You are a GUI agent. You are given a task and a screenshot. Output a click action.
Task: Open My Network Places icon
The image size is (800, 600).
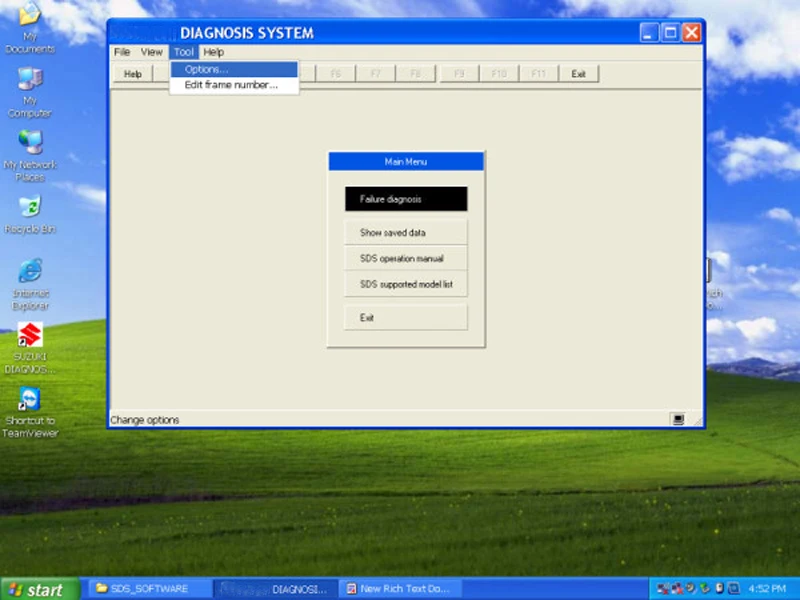coord(30,156)
